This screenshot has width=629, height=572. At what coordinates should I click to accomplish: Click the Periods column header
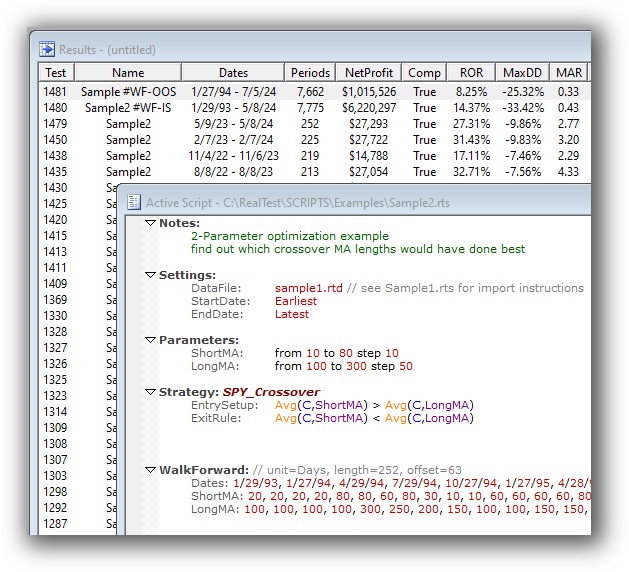(x=310, y=72)
